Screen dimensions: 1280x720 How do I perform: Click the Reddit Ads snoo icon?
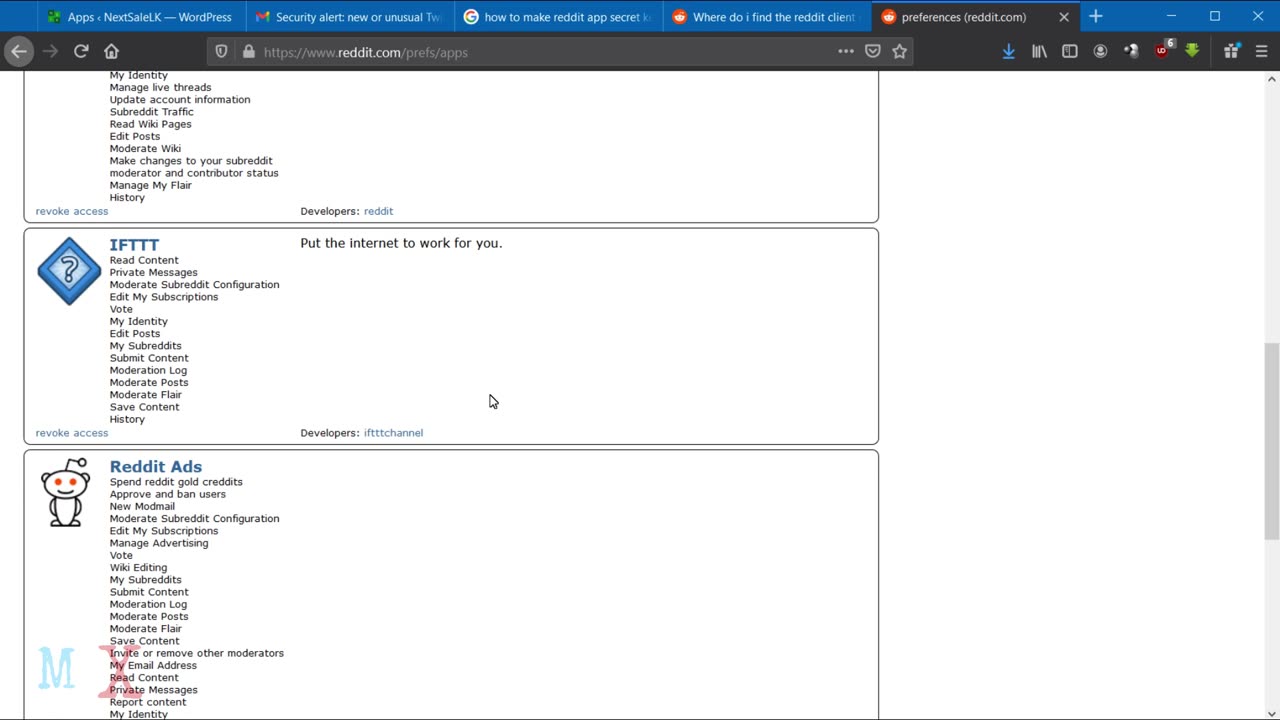point(65,492)
